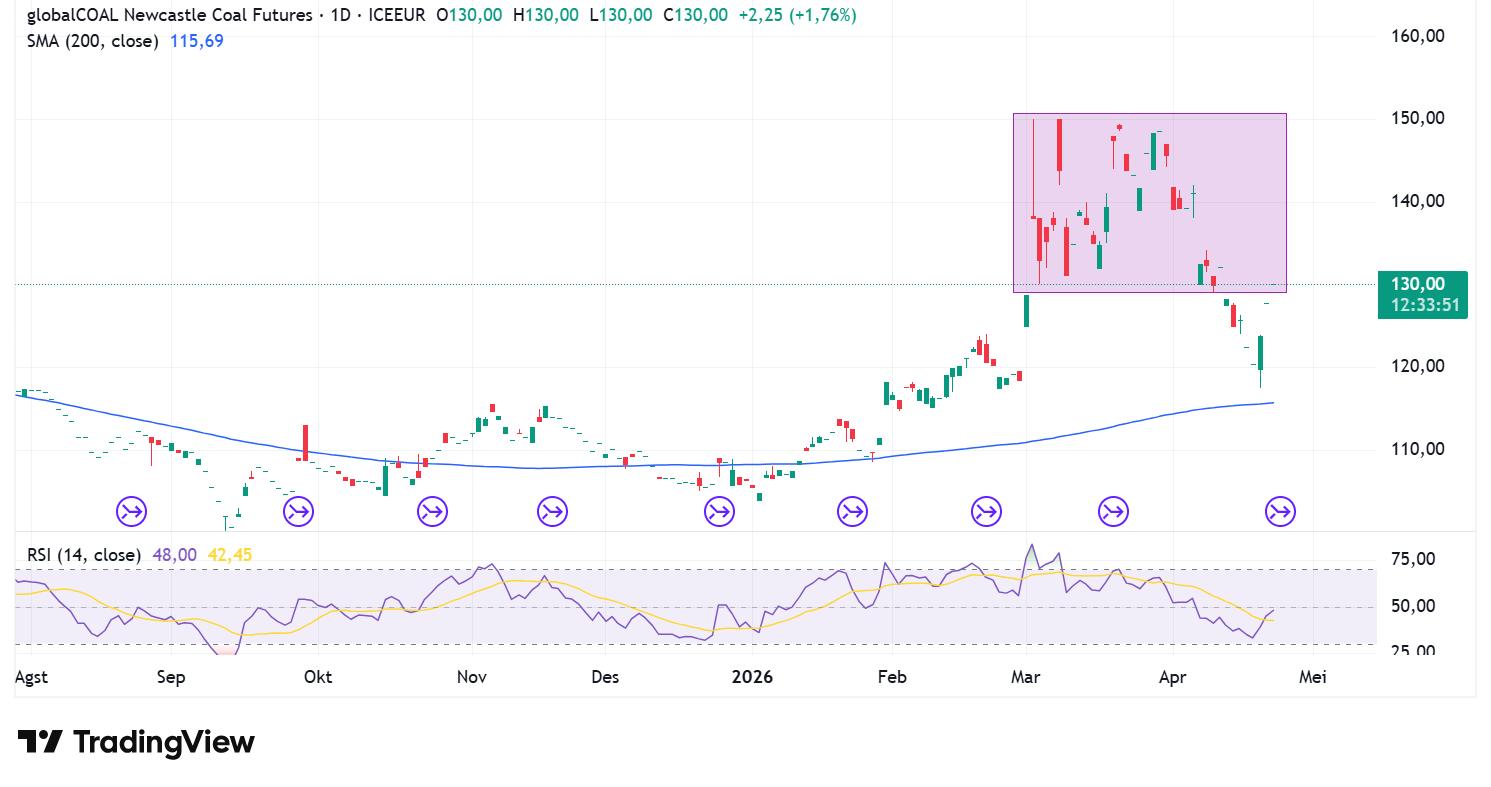This screenshot has width=1491, height=787.
Task: Click the Apr label on the time axis
Action: click(x=1172, y=677)
